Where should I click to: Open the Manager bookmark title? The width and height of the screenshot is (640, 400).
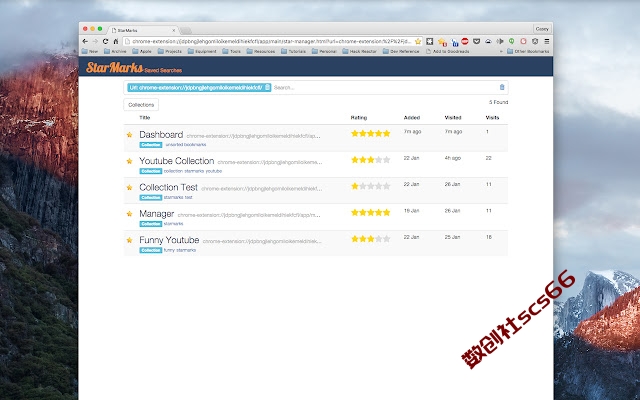157,214
